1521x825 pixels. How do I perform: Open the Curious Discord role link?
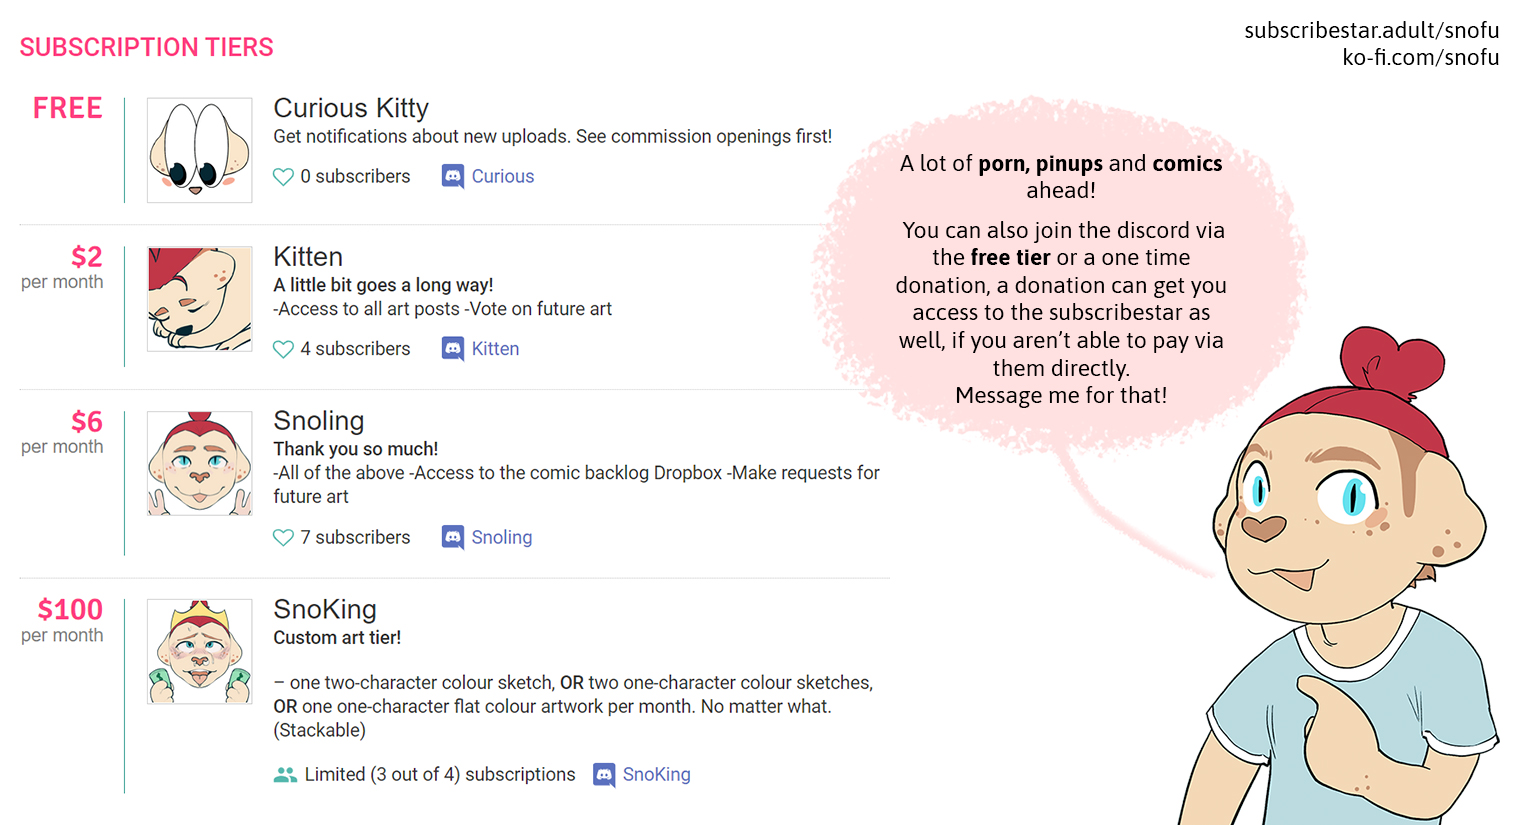point(502,177)
